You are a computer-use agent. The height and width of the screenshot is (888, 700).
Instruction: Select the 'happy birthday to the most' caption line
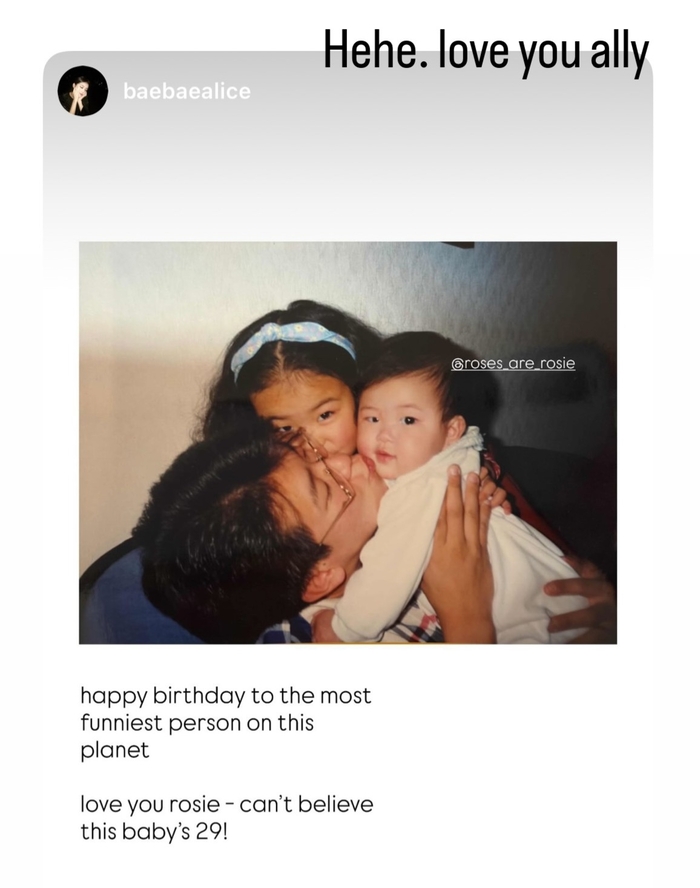pyautogui.click(x=225, y=695)
